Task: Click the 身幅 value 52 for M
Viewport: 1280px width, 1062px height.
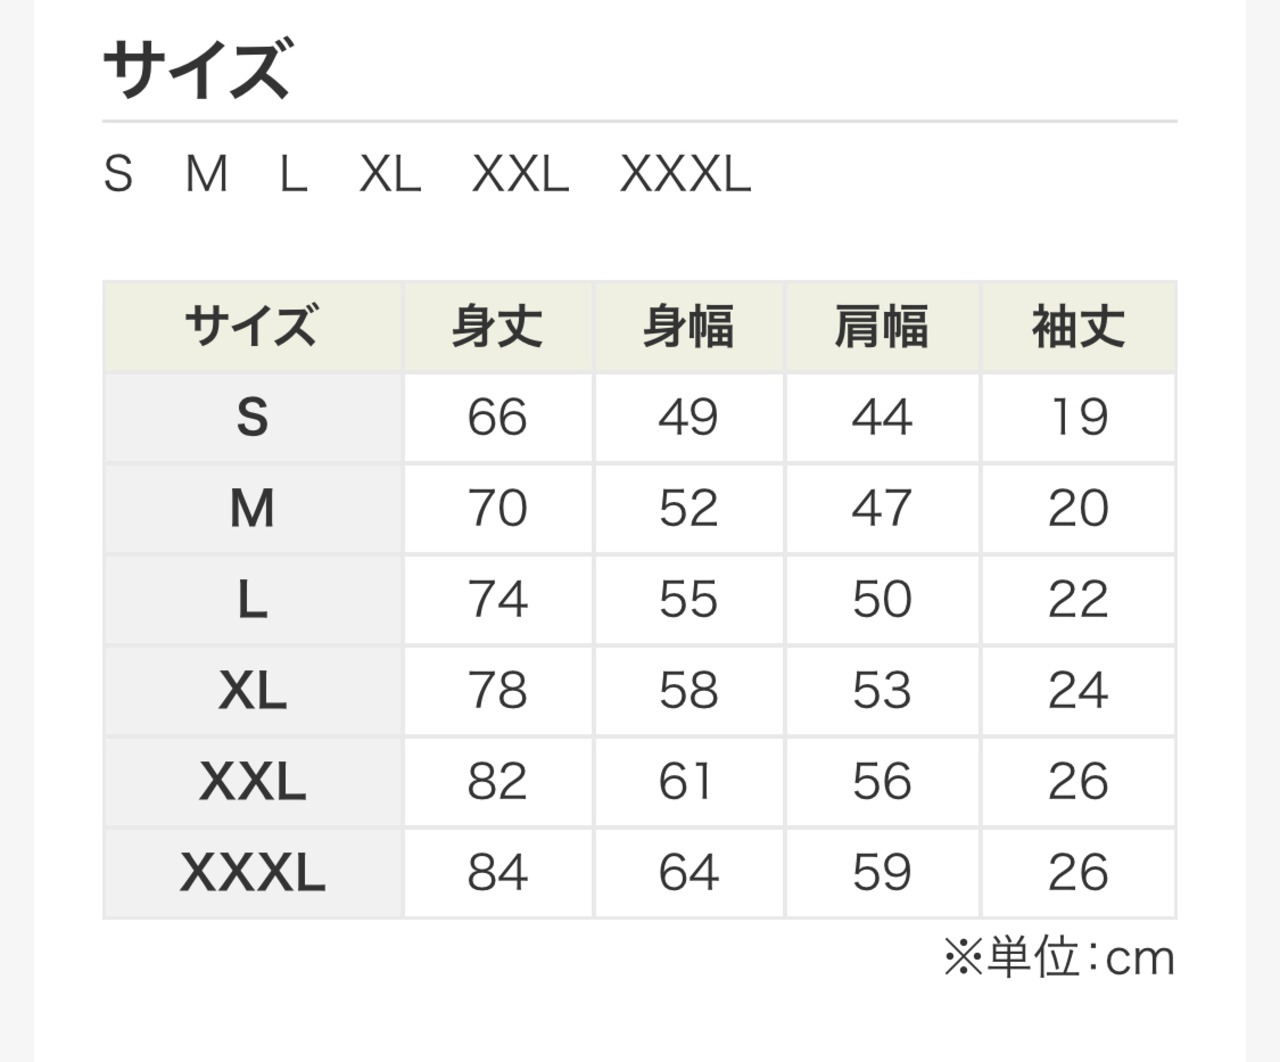Action: 689,508
